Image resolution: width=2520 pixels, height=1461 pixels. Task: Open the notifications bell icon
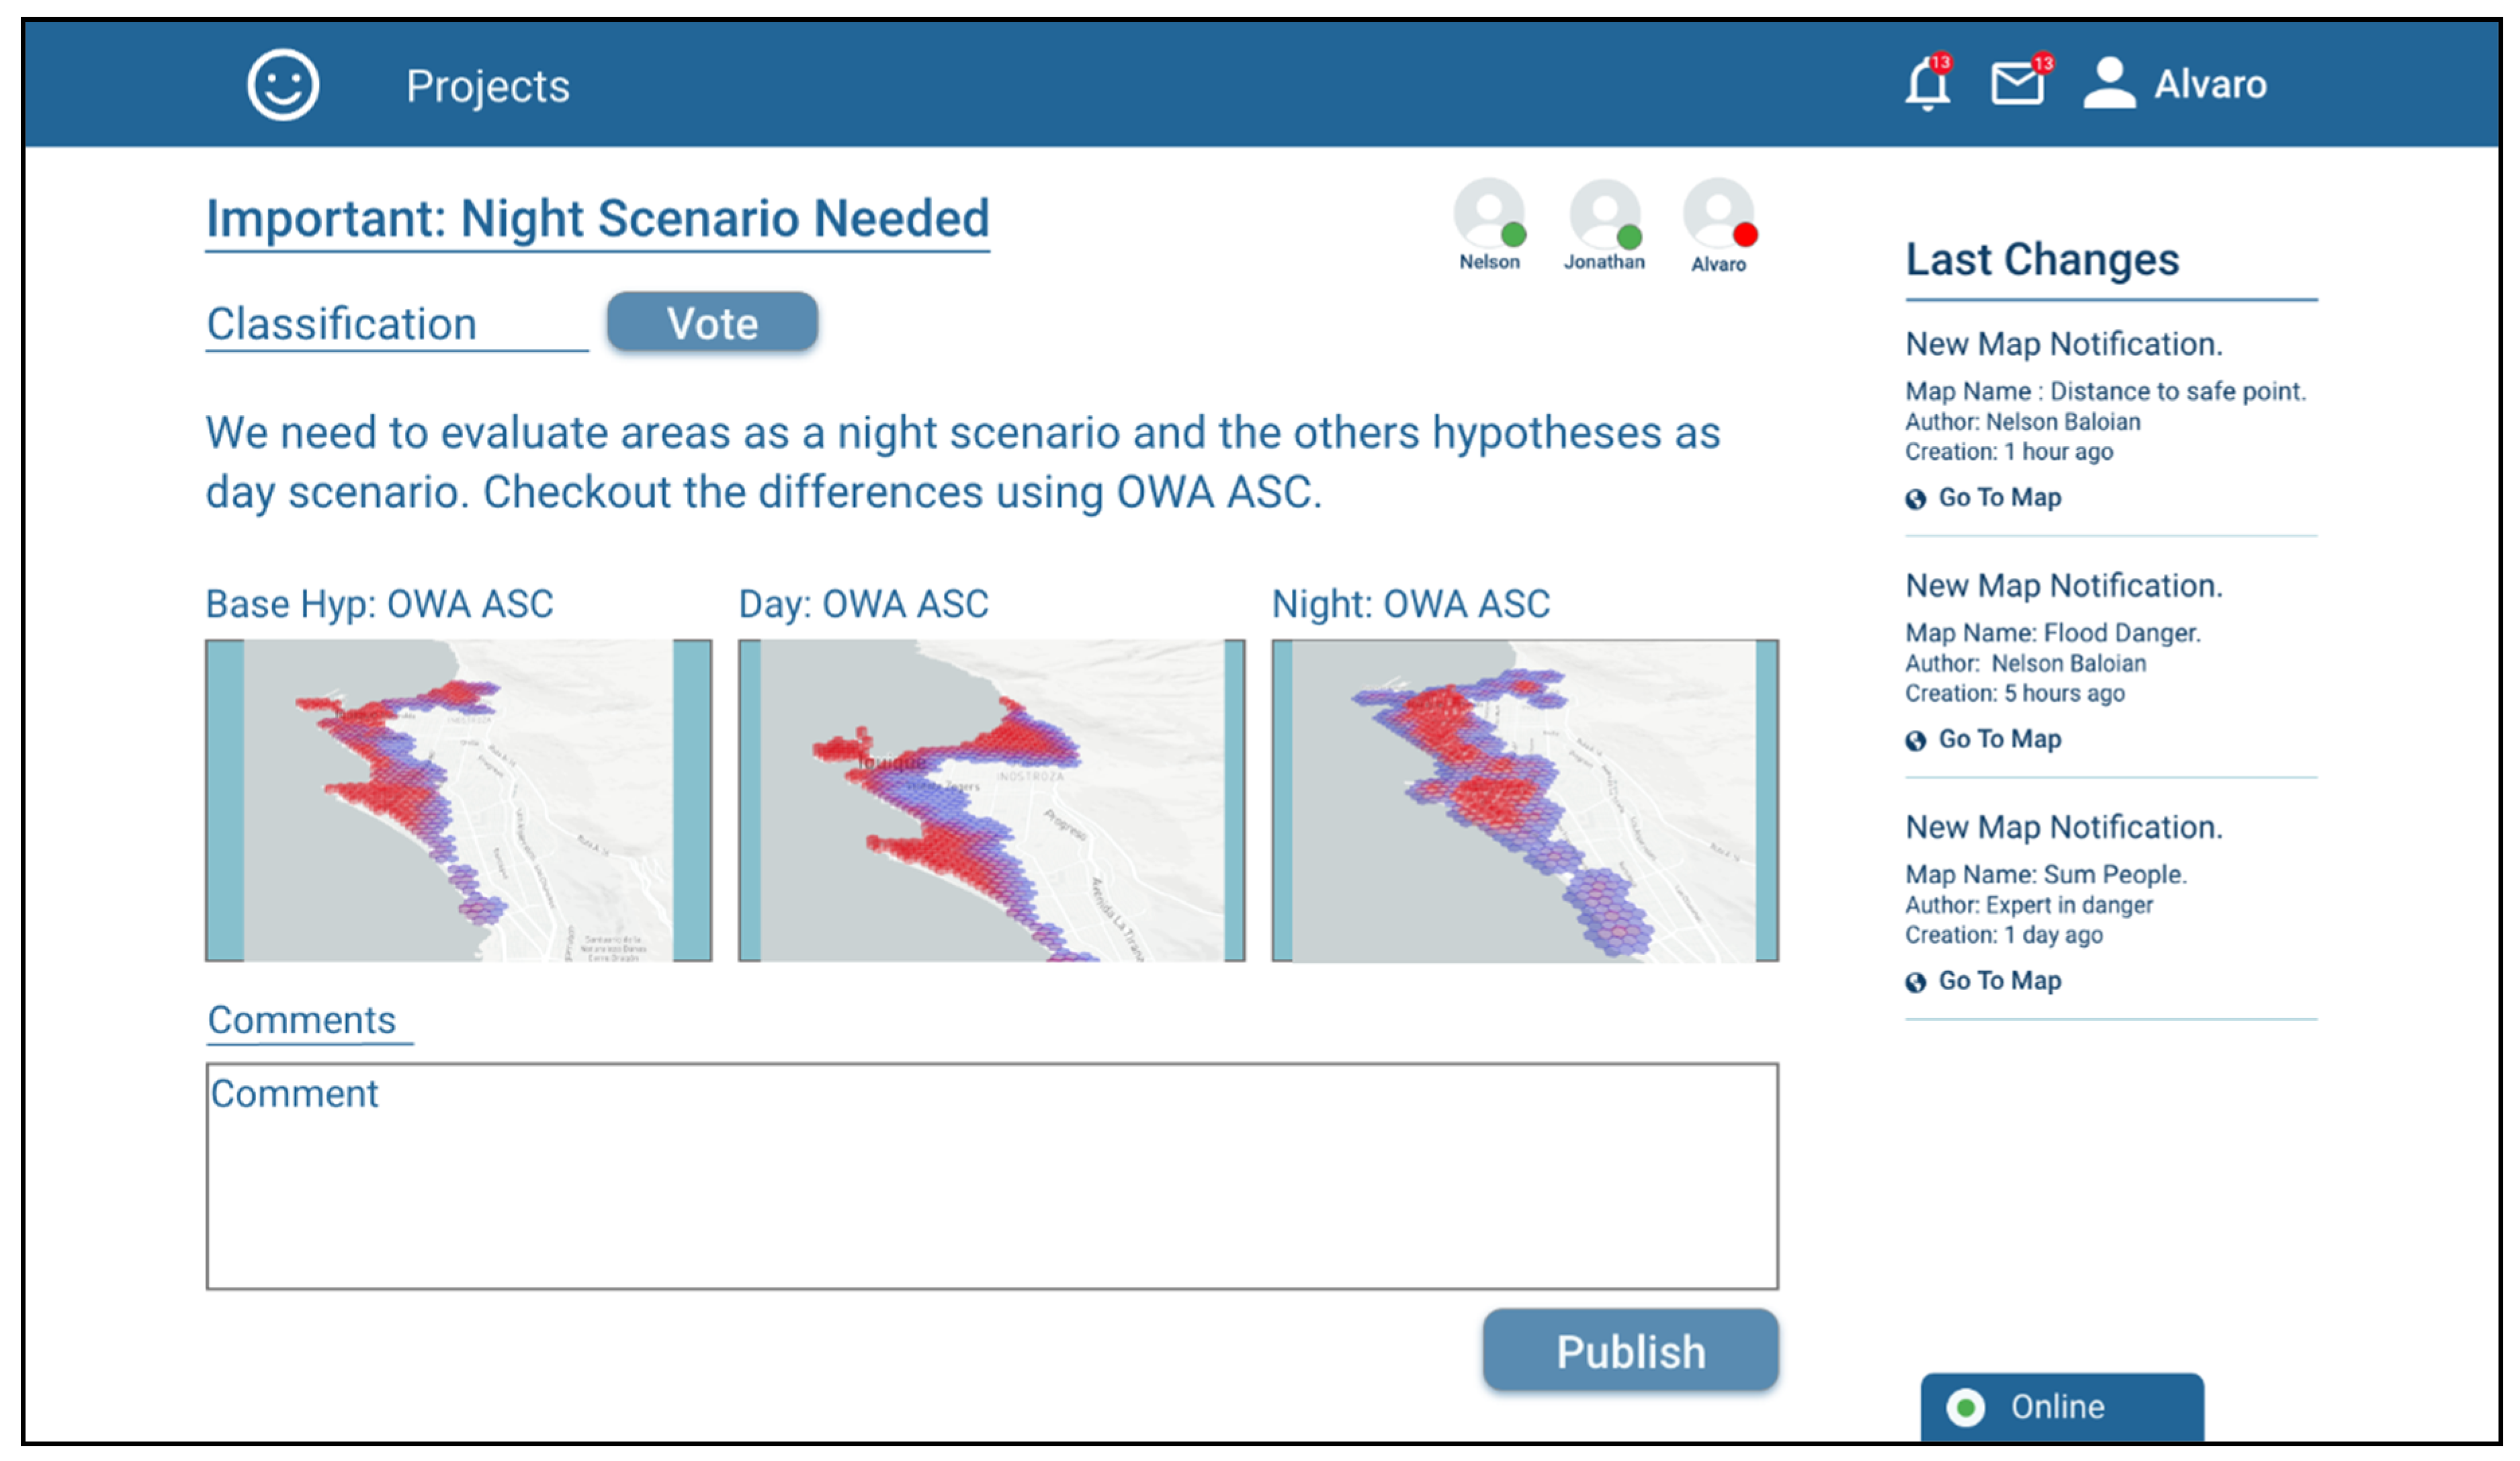click(x=1926, y=85)
